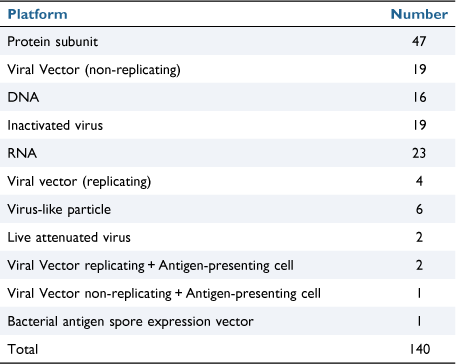Select the Live attenuated virus row label
This screenshot has height=364, width=456.
(x=69, y=237)
